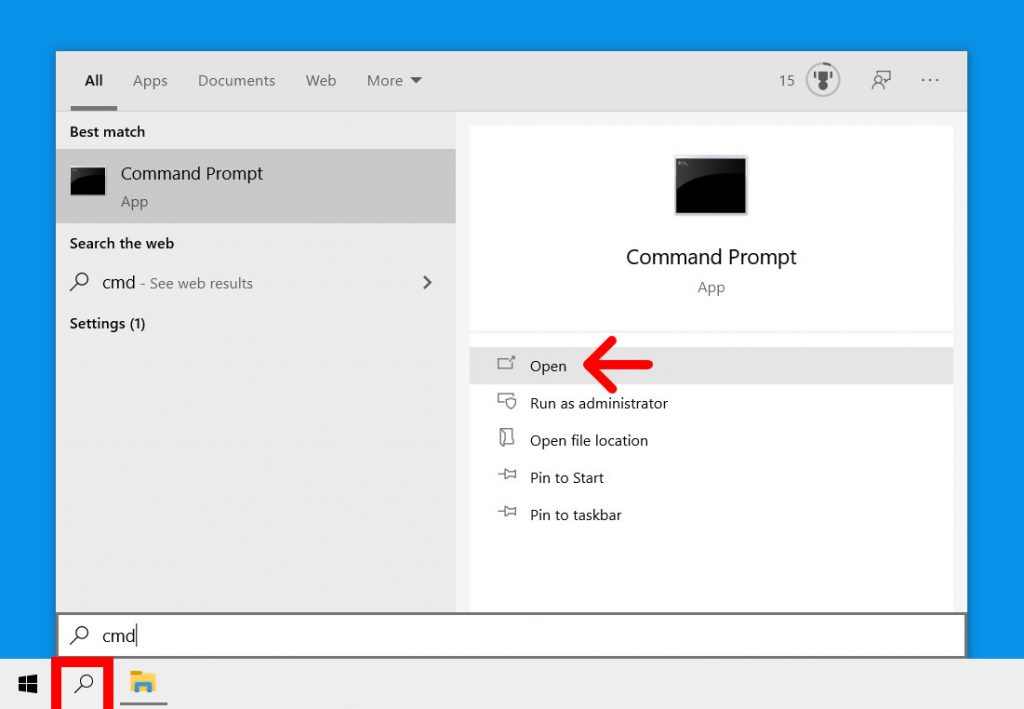Image resolution: width=1024 pixels, height=709 pixels.
Task: Click the Open file location icon
Action: tap(506, 437)
